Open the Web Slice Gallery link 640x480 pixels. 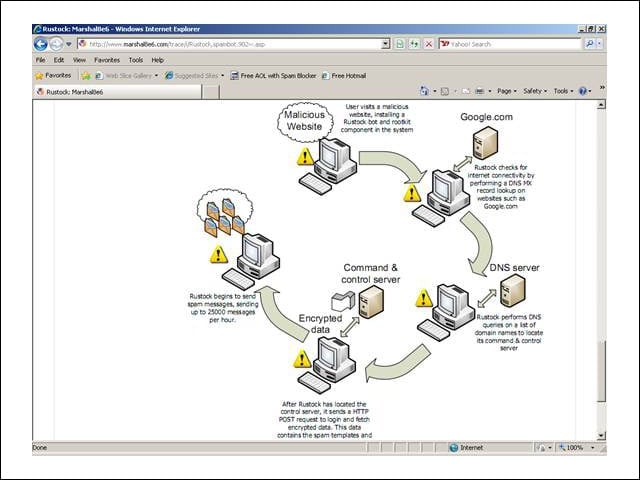coord(124,76)
